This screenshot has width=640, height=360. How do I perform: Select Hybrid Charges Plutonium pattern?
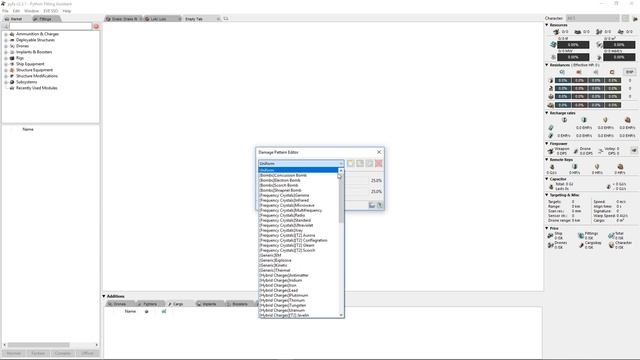299,295
